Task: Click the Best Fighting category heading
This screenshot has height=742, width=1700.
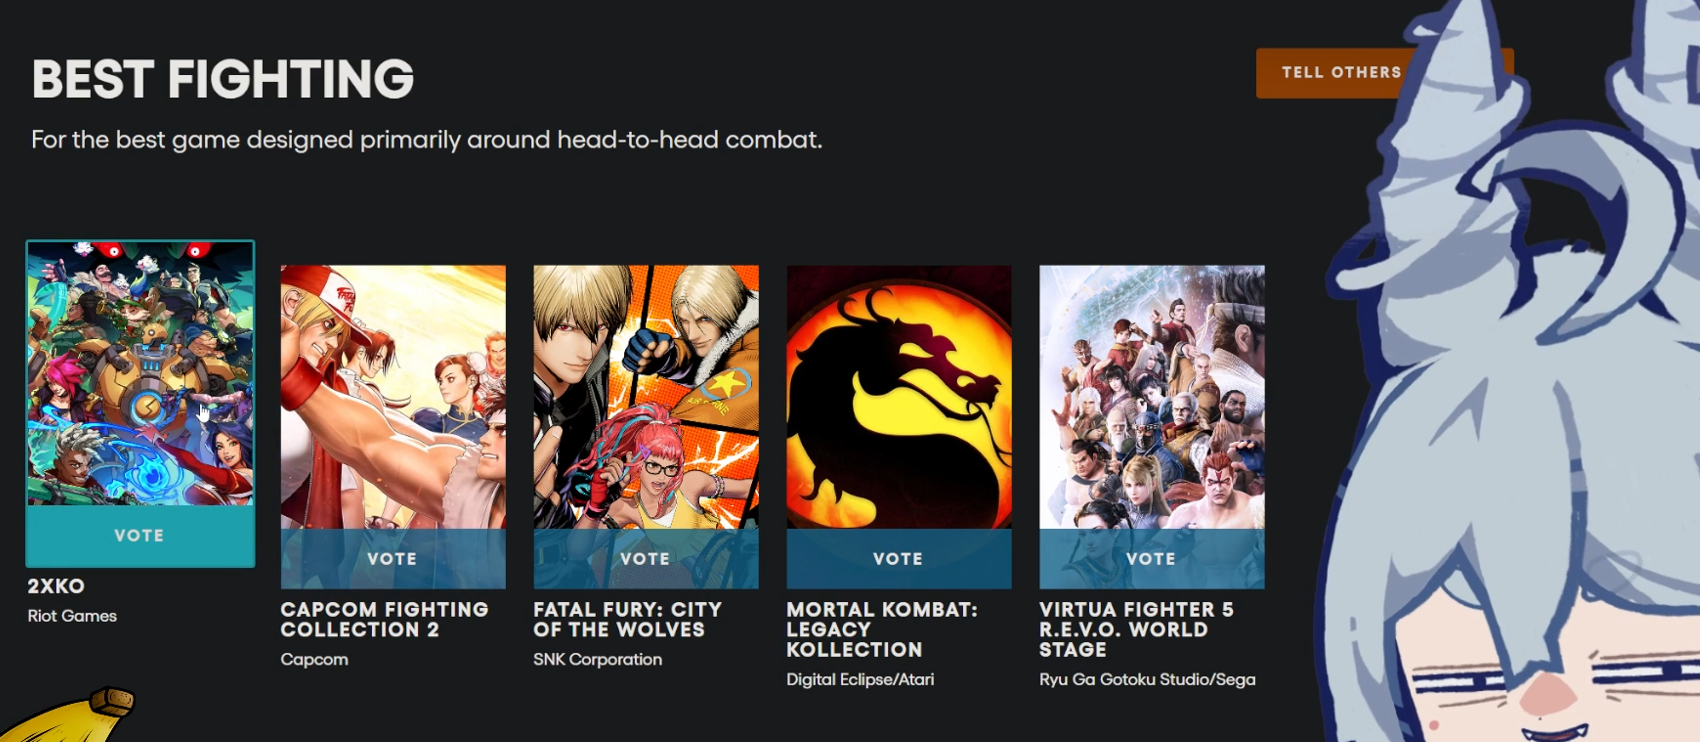Action: [222, 79]
